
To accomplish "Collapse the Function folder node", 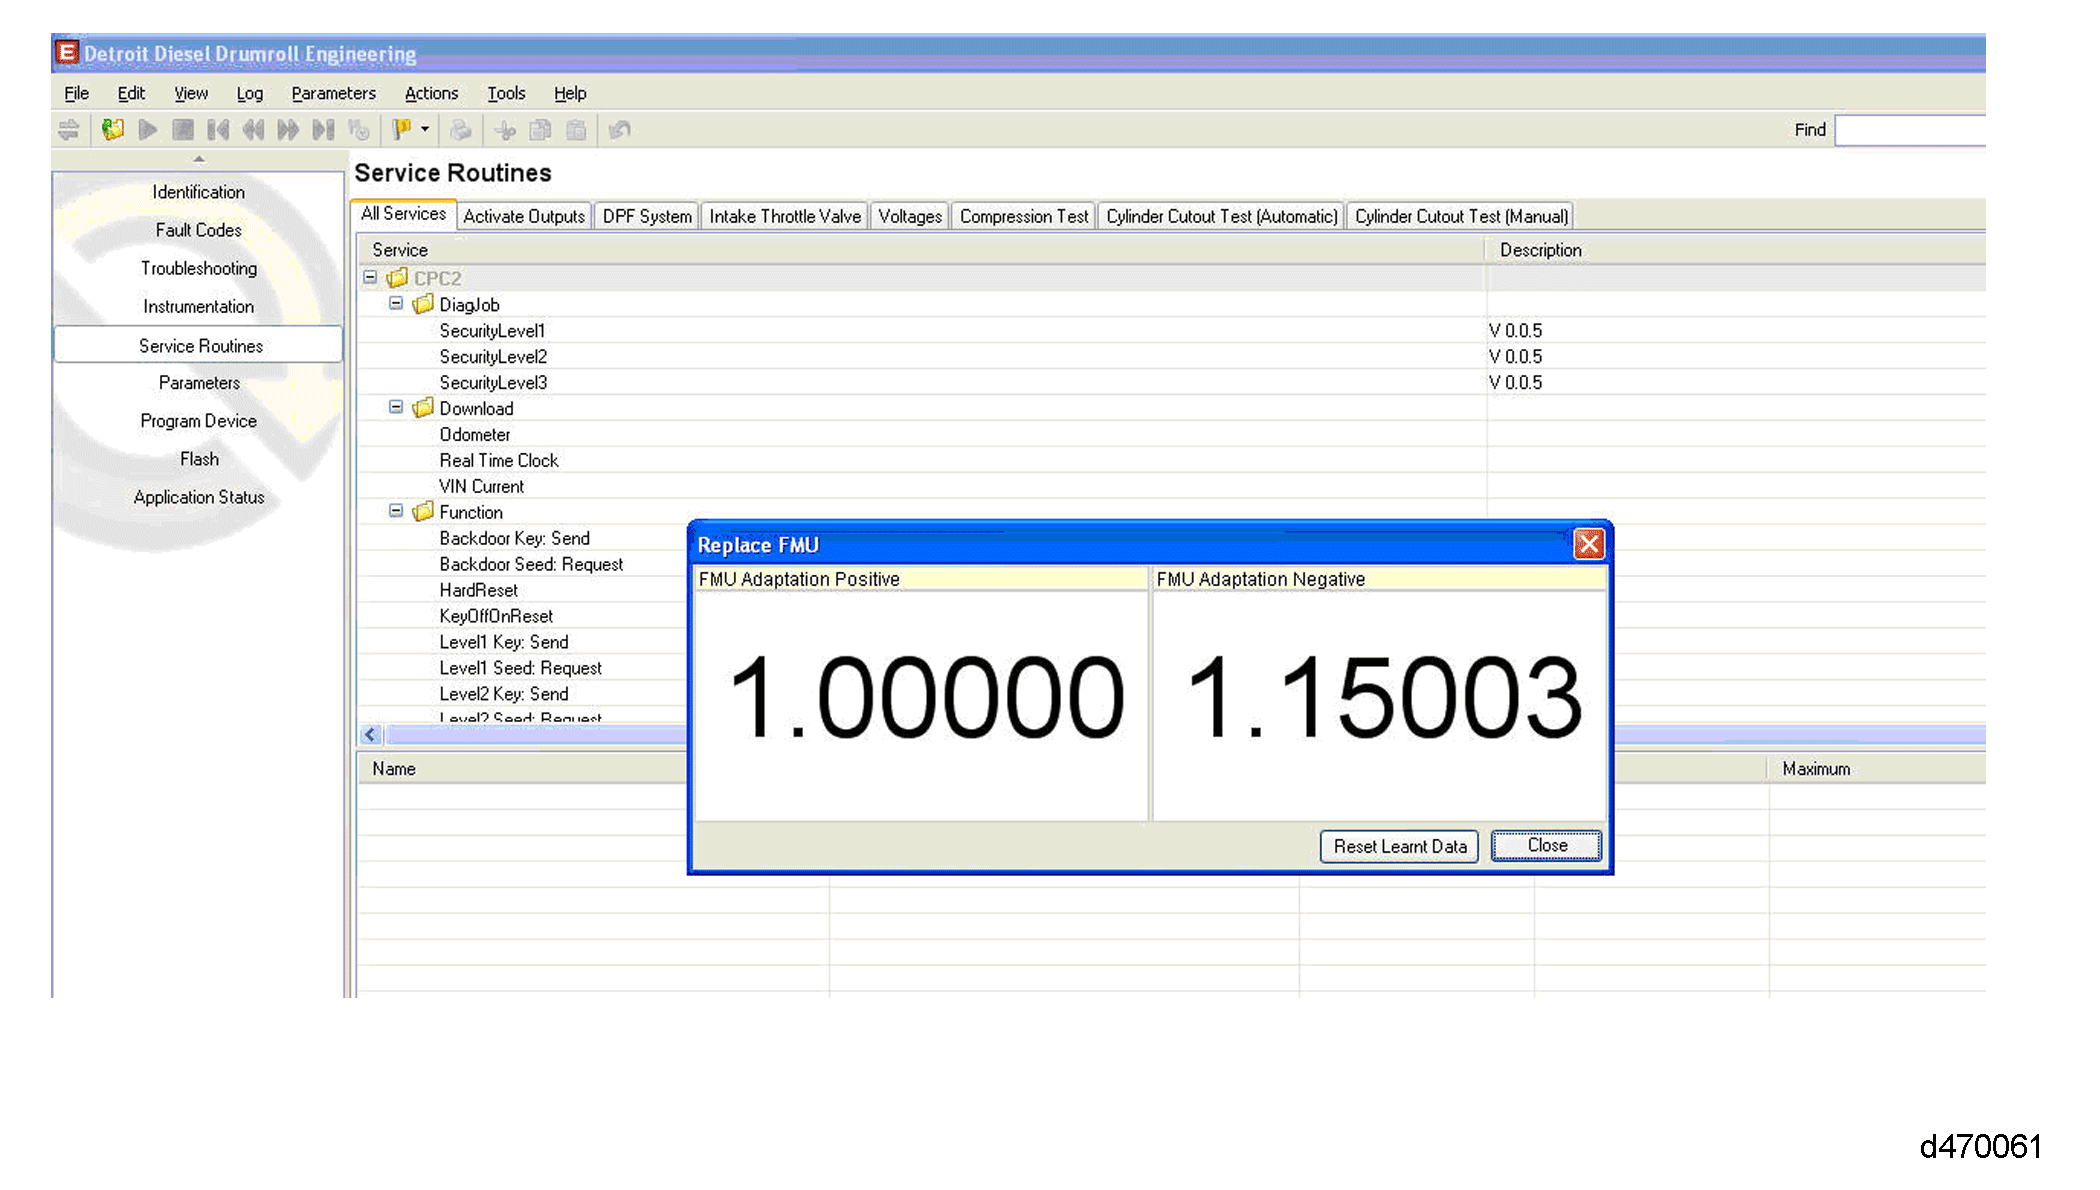I will coord(396,511).
